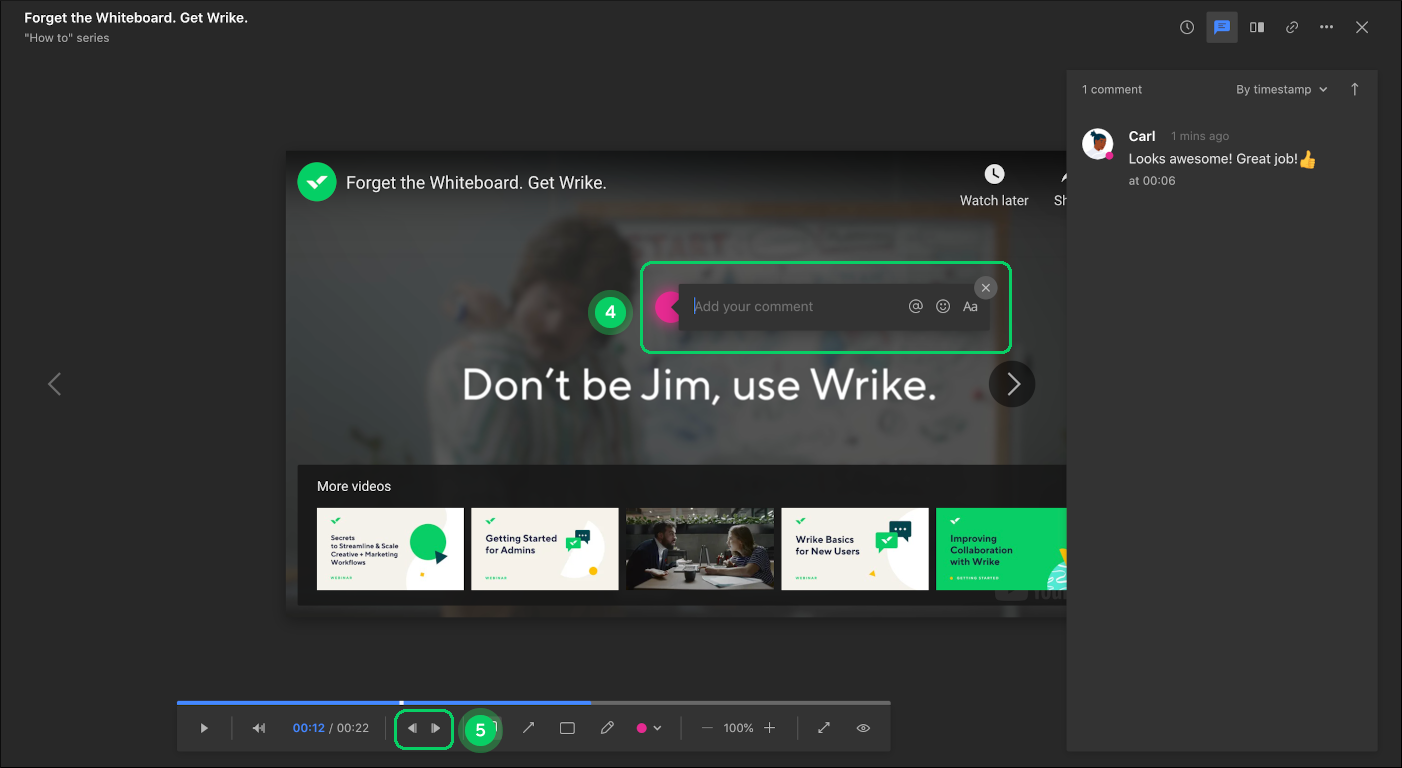Go to the previous file arrow
1402x768 pixels.
[55, 384]
